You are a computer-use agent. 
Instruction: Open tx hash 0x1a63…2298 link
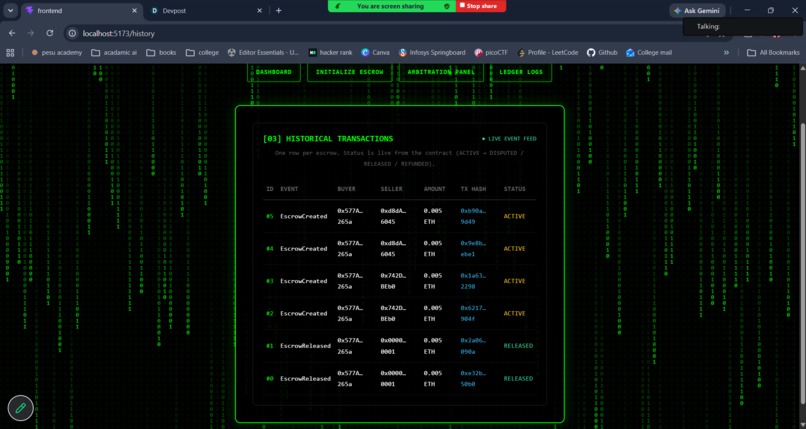pyautogui.click(x=472, y=281)
